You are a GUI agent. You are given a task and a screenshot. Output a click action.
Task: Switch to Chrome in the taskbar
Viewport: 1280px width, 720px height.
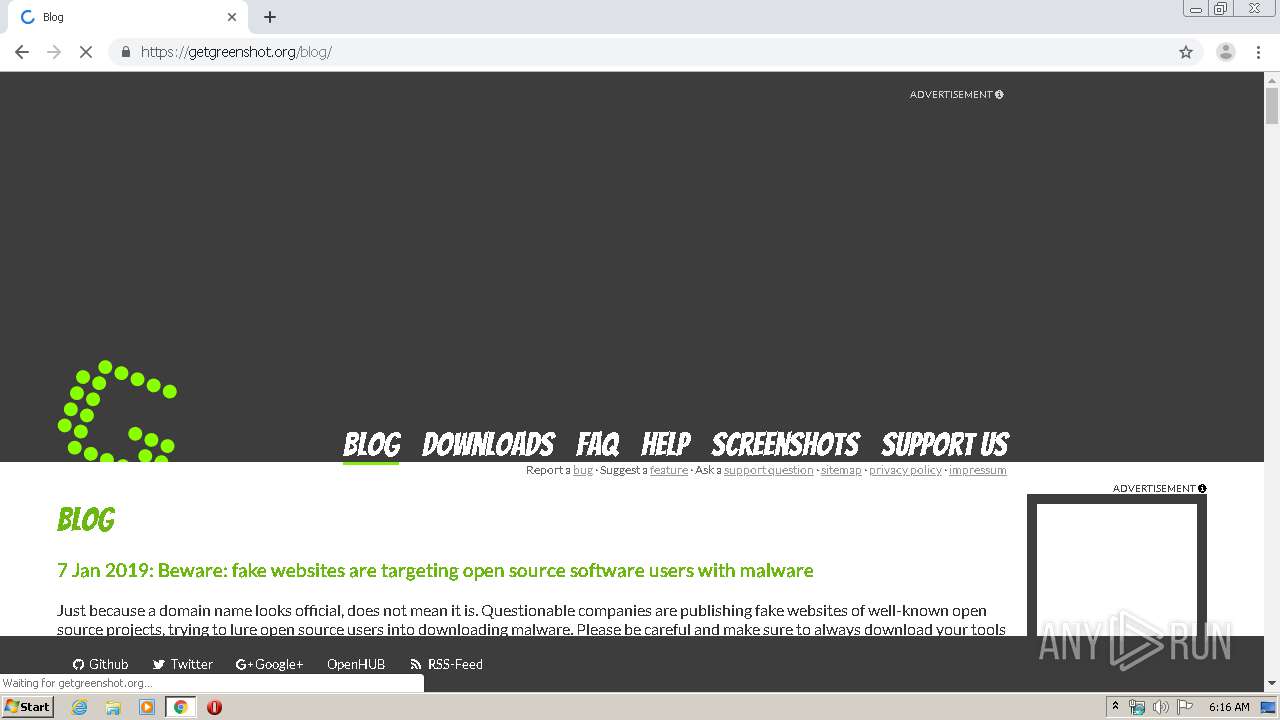point(180,707)
